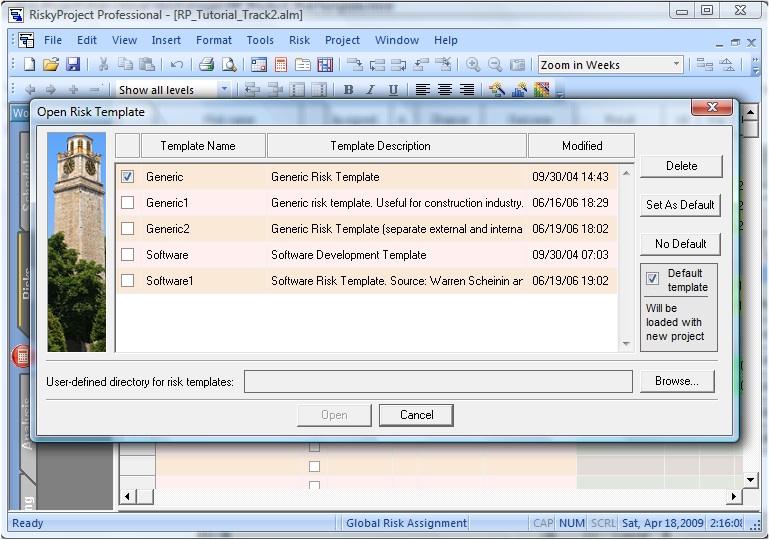Screen dimensions: 769x540
Task: Open the Risk menu
Action: click(x=299, y=40)
